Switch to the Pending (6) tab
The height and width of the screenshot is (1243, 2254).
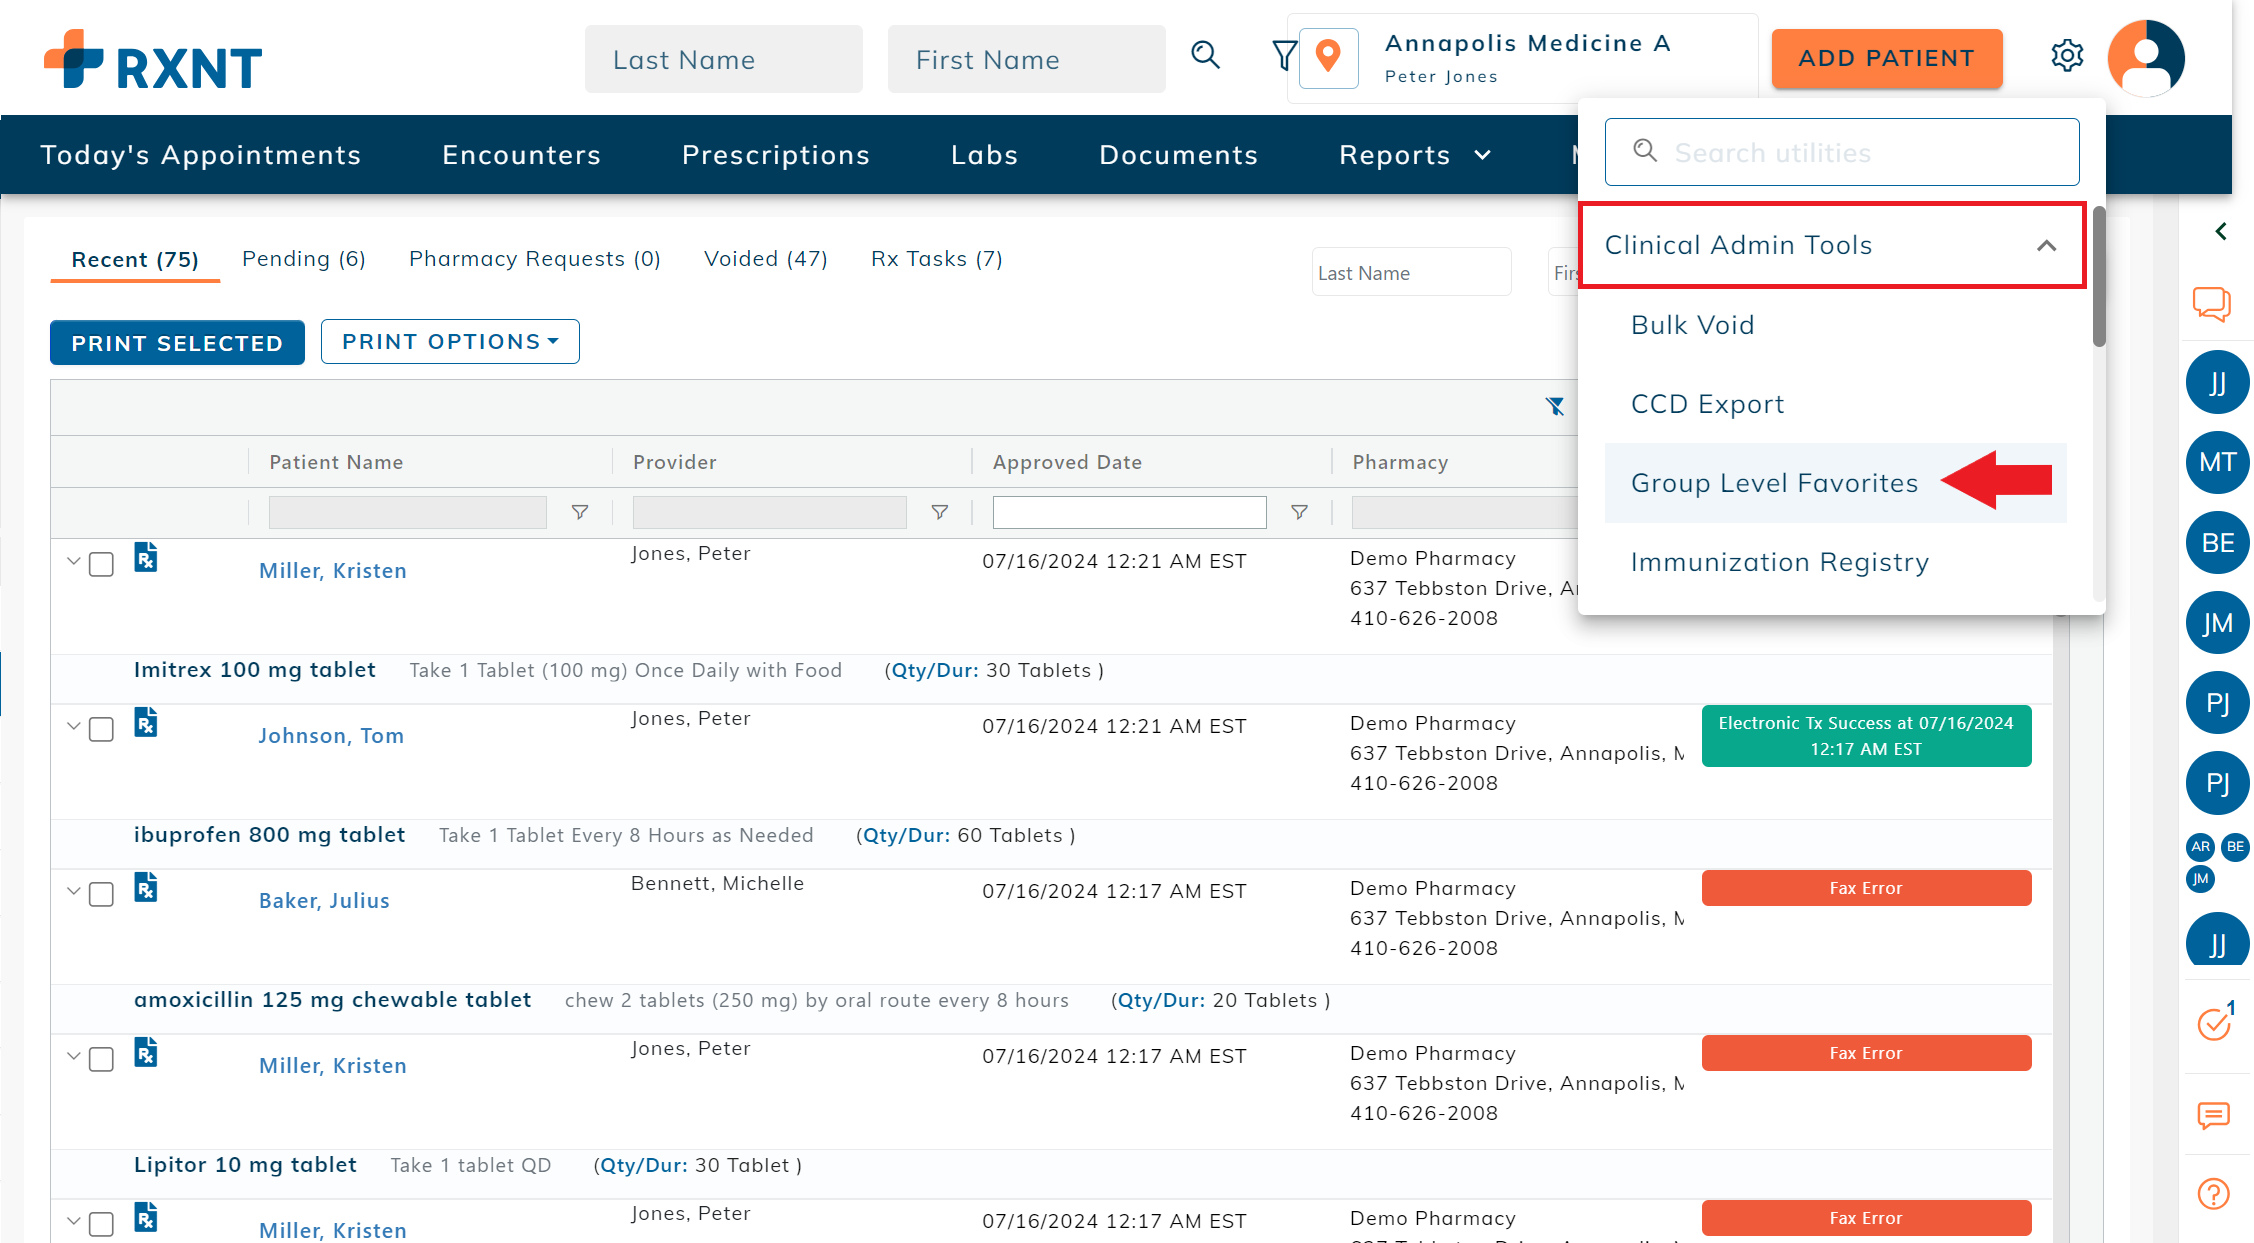303,259
